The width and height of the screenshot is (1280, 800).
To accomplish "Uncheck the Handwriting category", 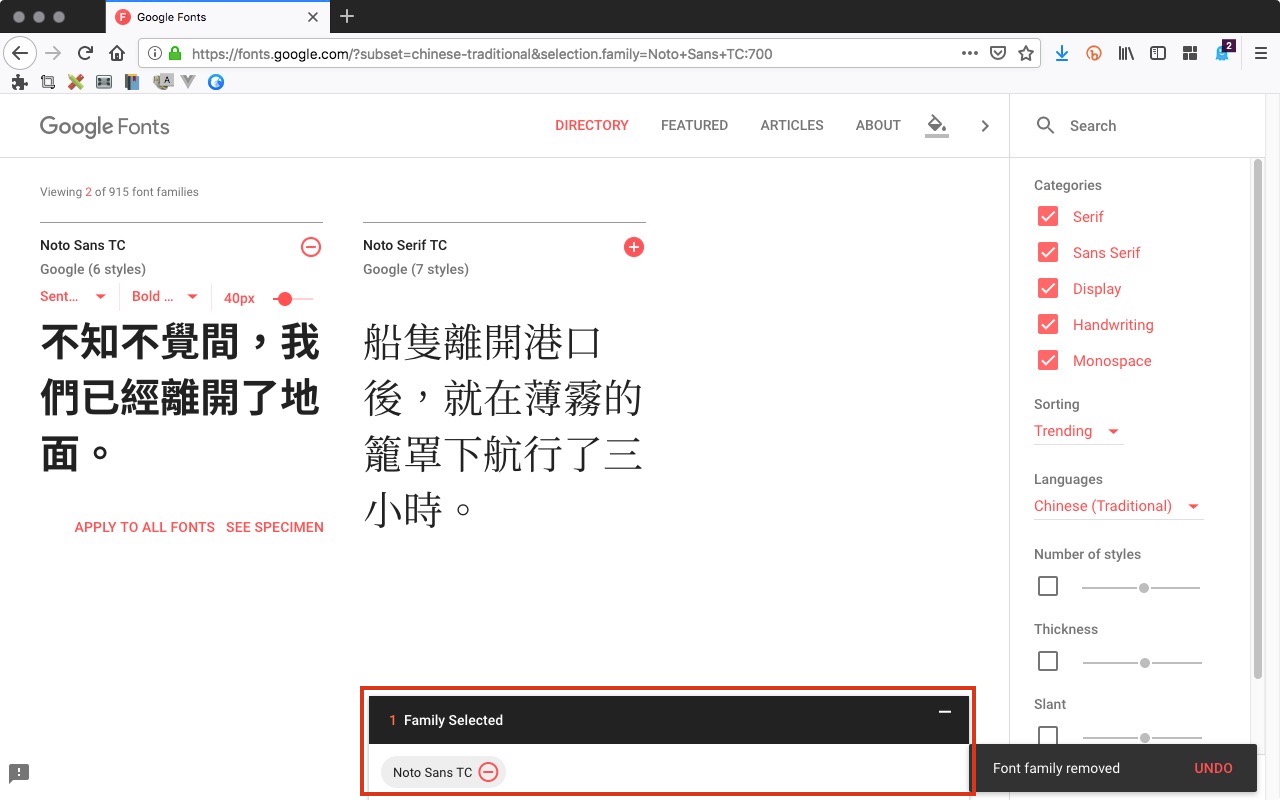I will pos(1048,324).
